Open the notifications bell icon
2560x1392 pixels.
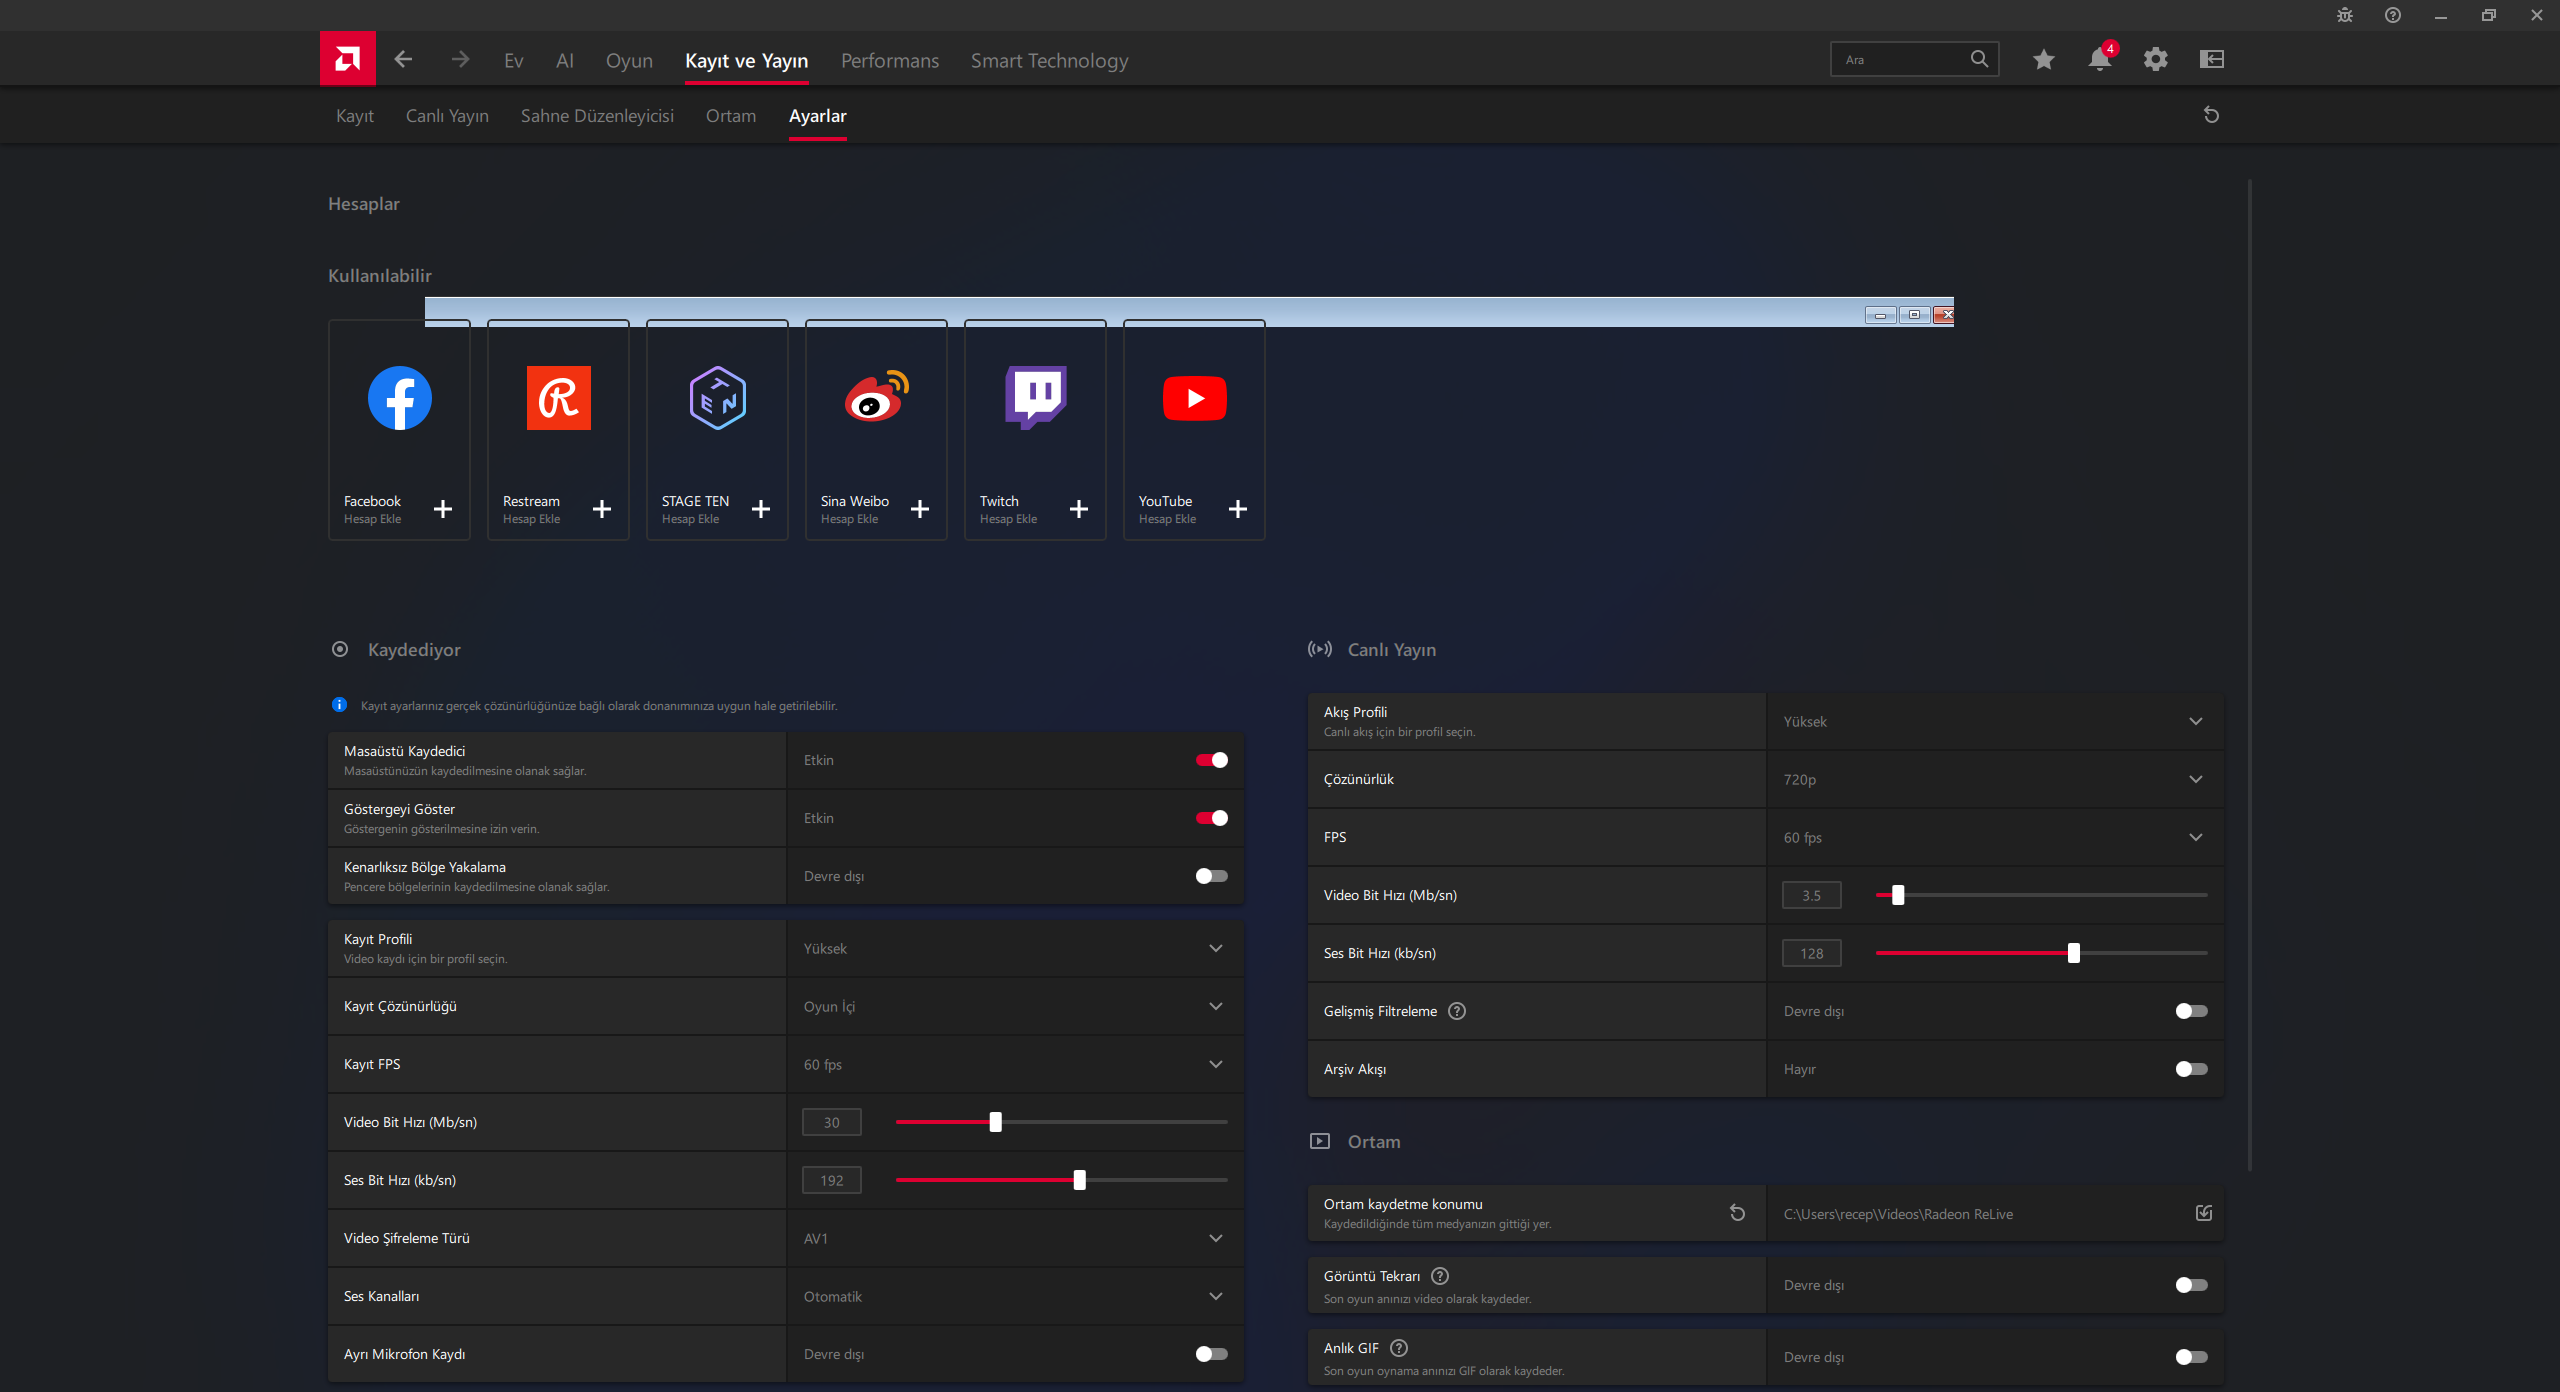pos(2100,59)
